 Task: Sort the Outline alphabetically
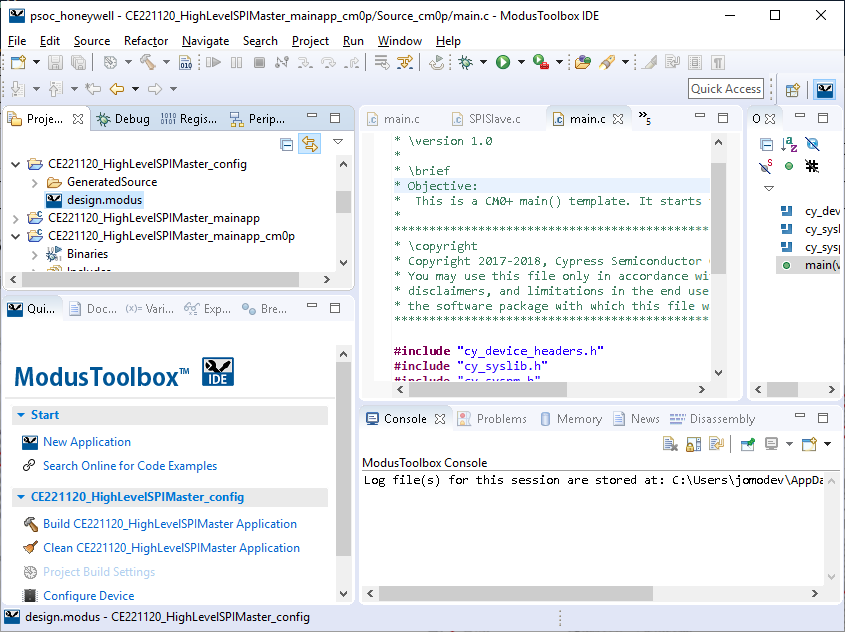[789, 145]
